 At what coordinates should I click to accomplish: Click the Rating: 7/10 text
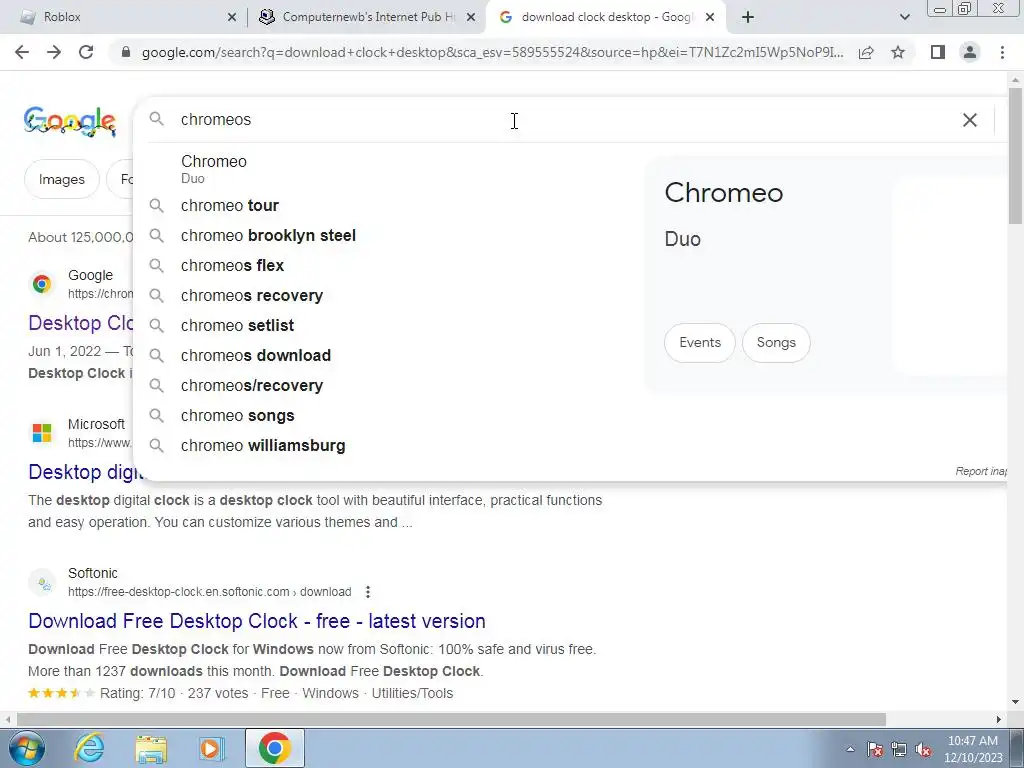137,694
